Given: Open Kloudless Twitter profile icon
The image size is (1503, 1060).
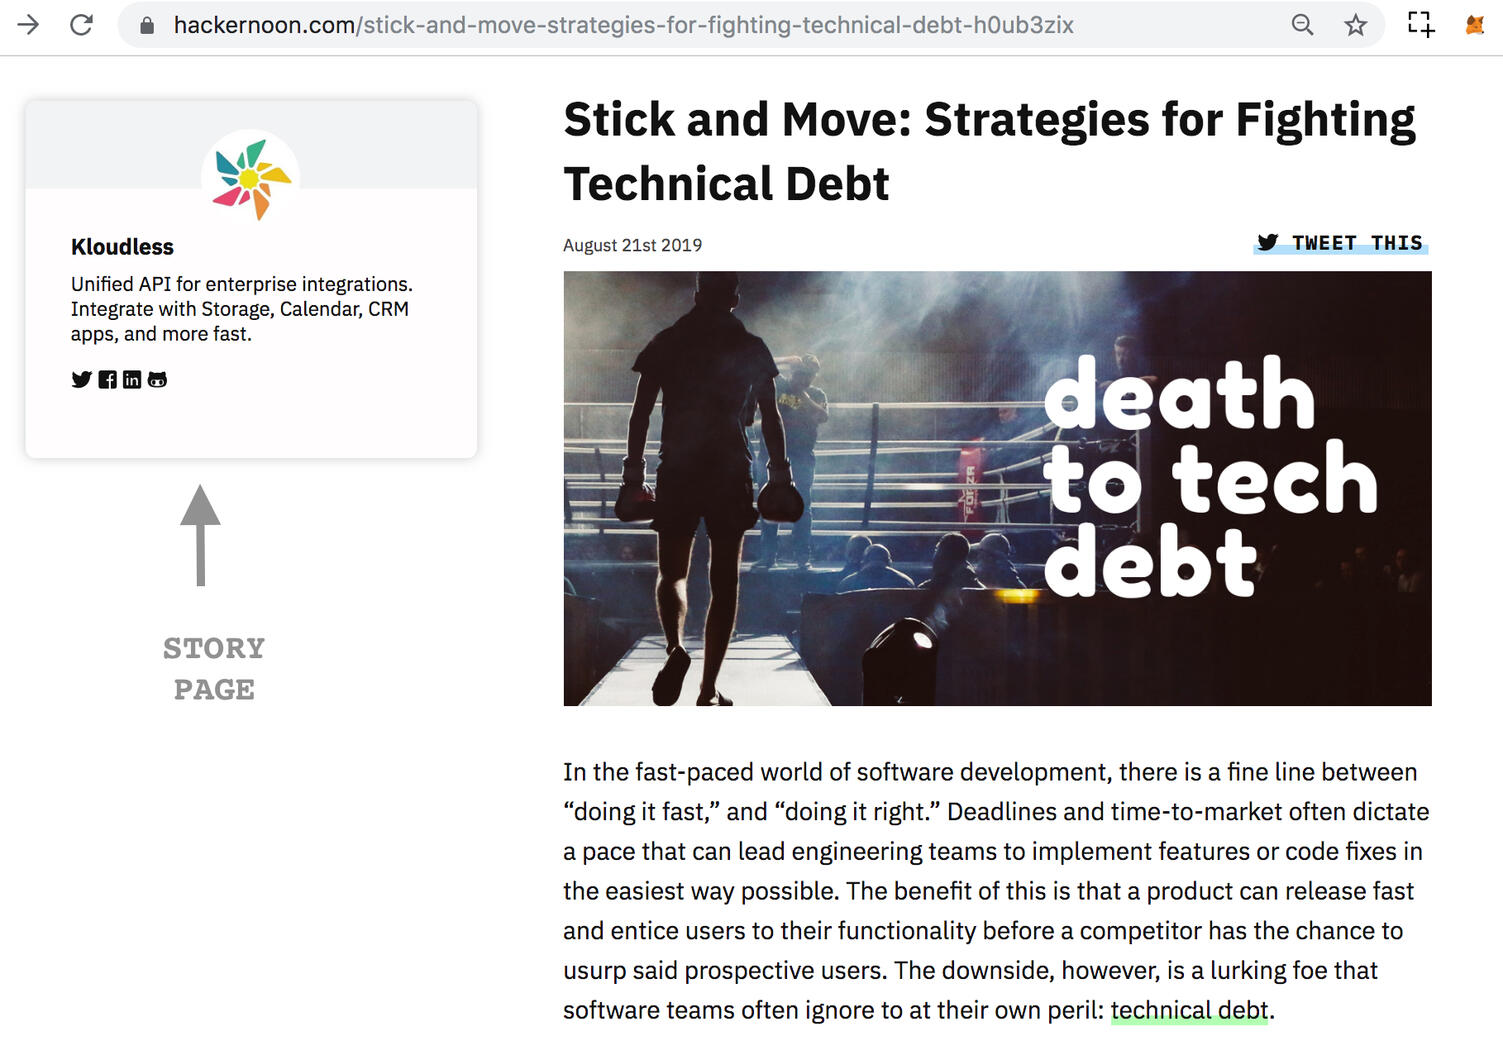Looking at the screenshot, I should [x=81, y=379].
